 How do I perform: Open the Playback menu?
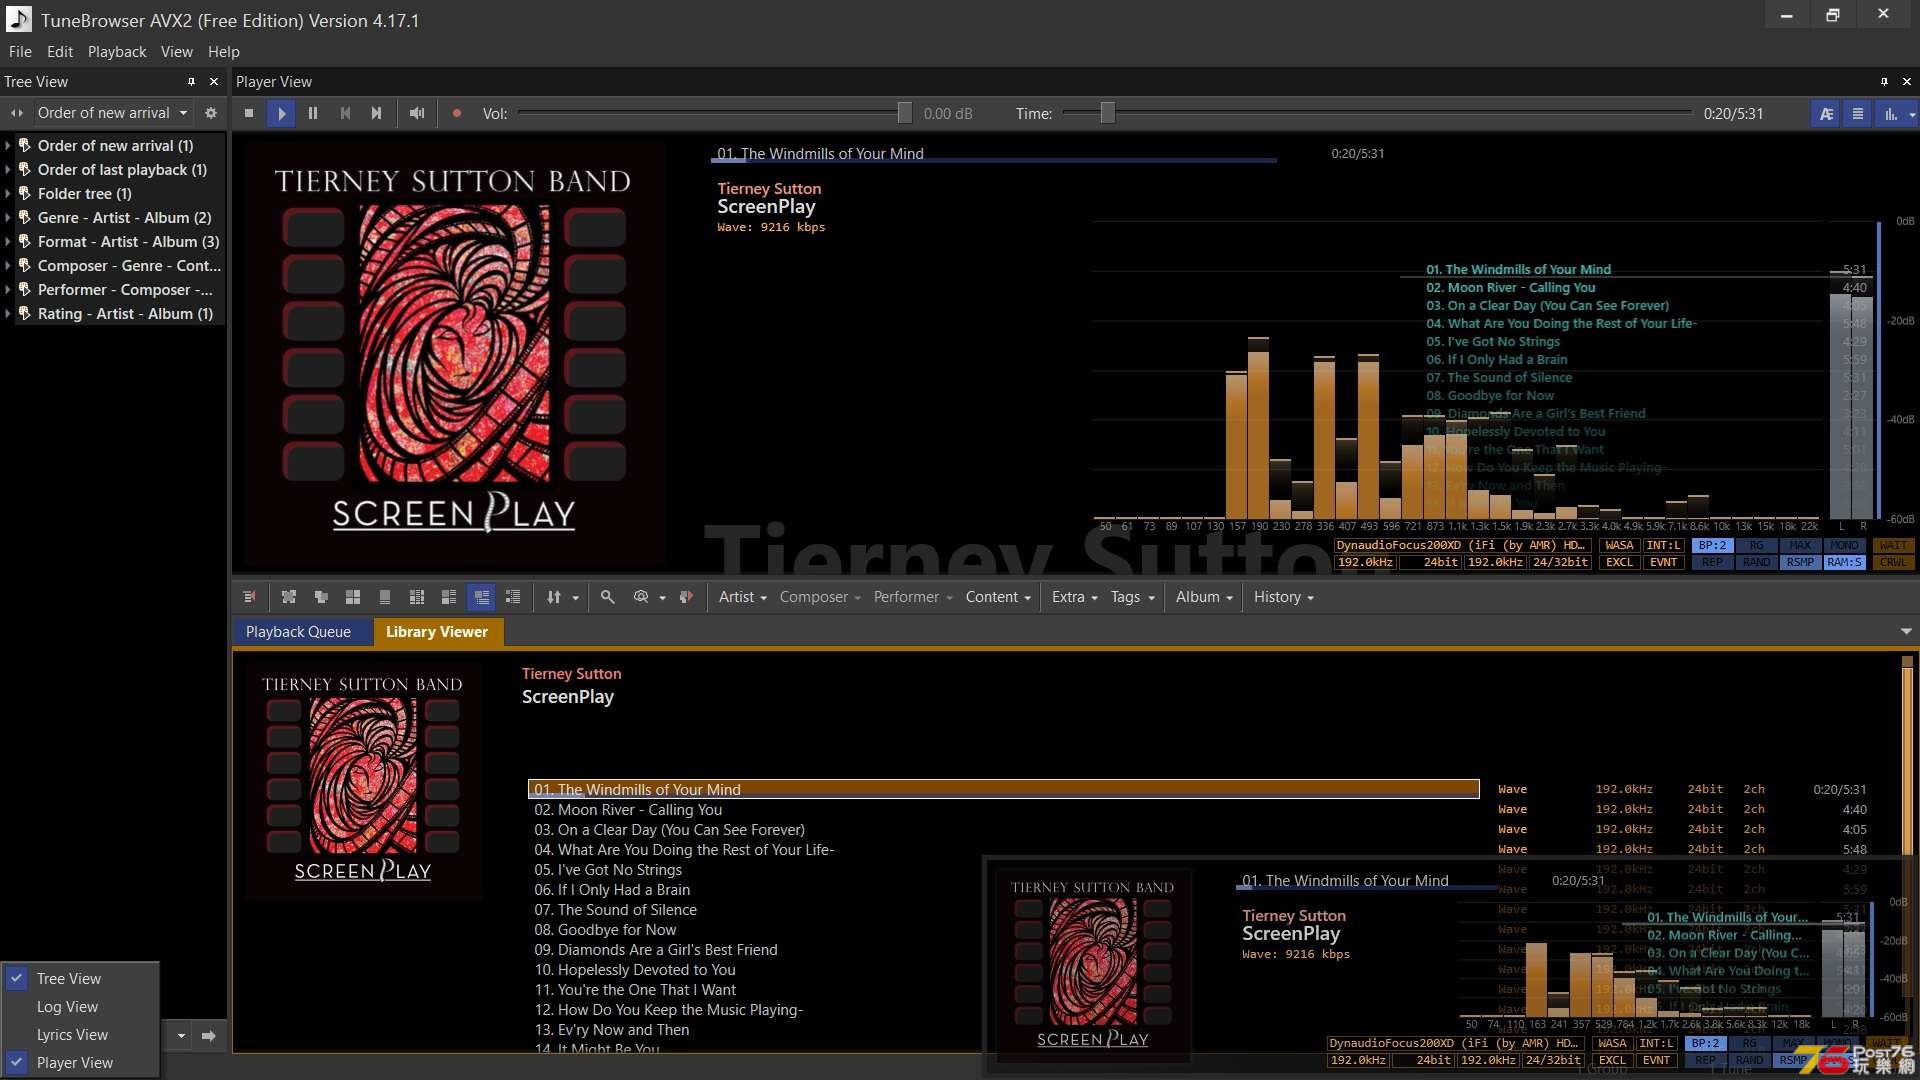[x=117, y=52]
